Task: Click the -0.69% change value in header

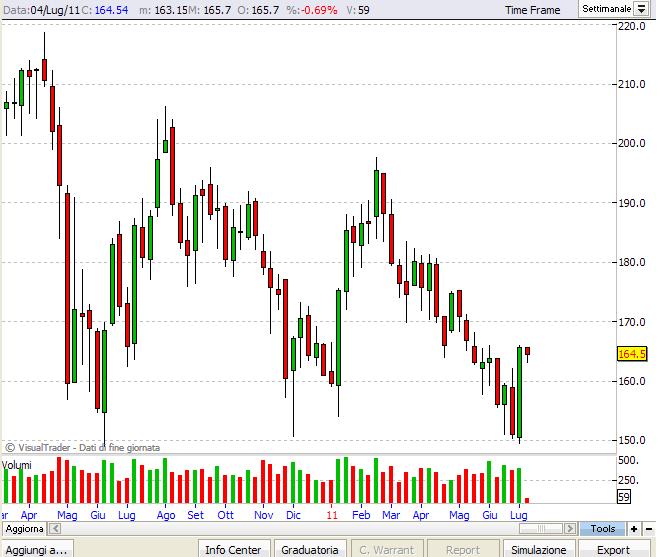Action: (319, 10)
